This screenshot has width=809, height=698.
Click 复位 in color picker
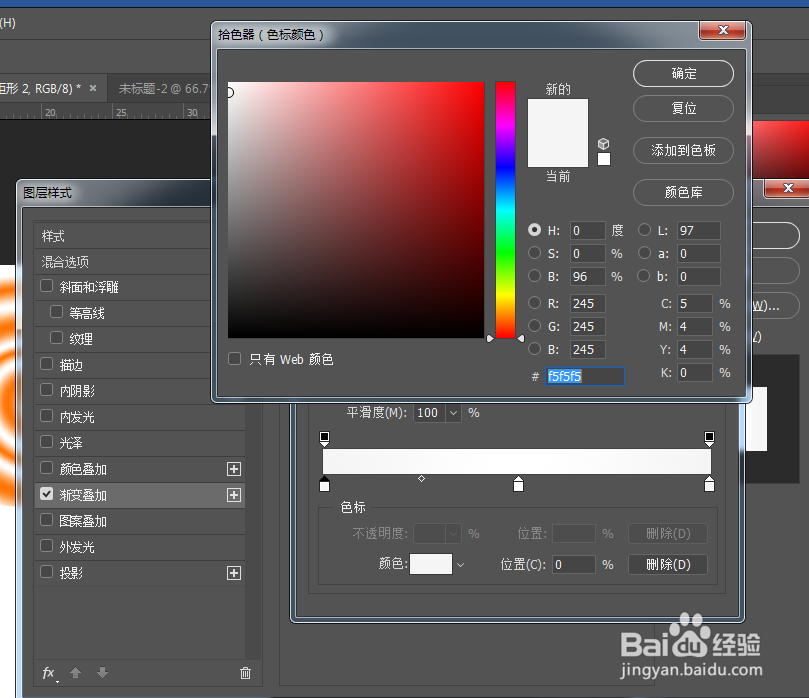(683, 108)
